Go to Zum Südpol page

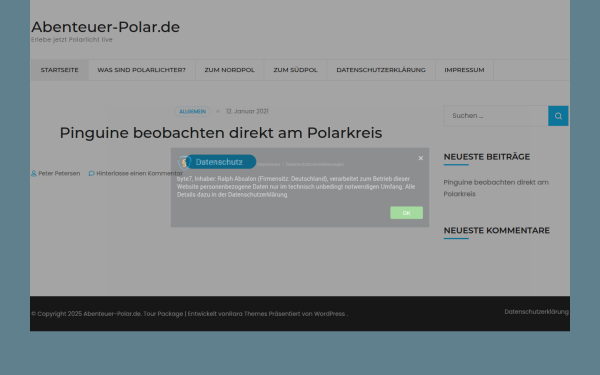[x=295, y=70]
